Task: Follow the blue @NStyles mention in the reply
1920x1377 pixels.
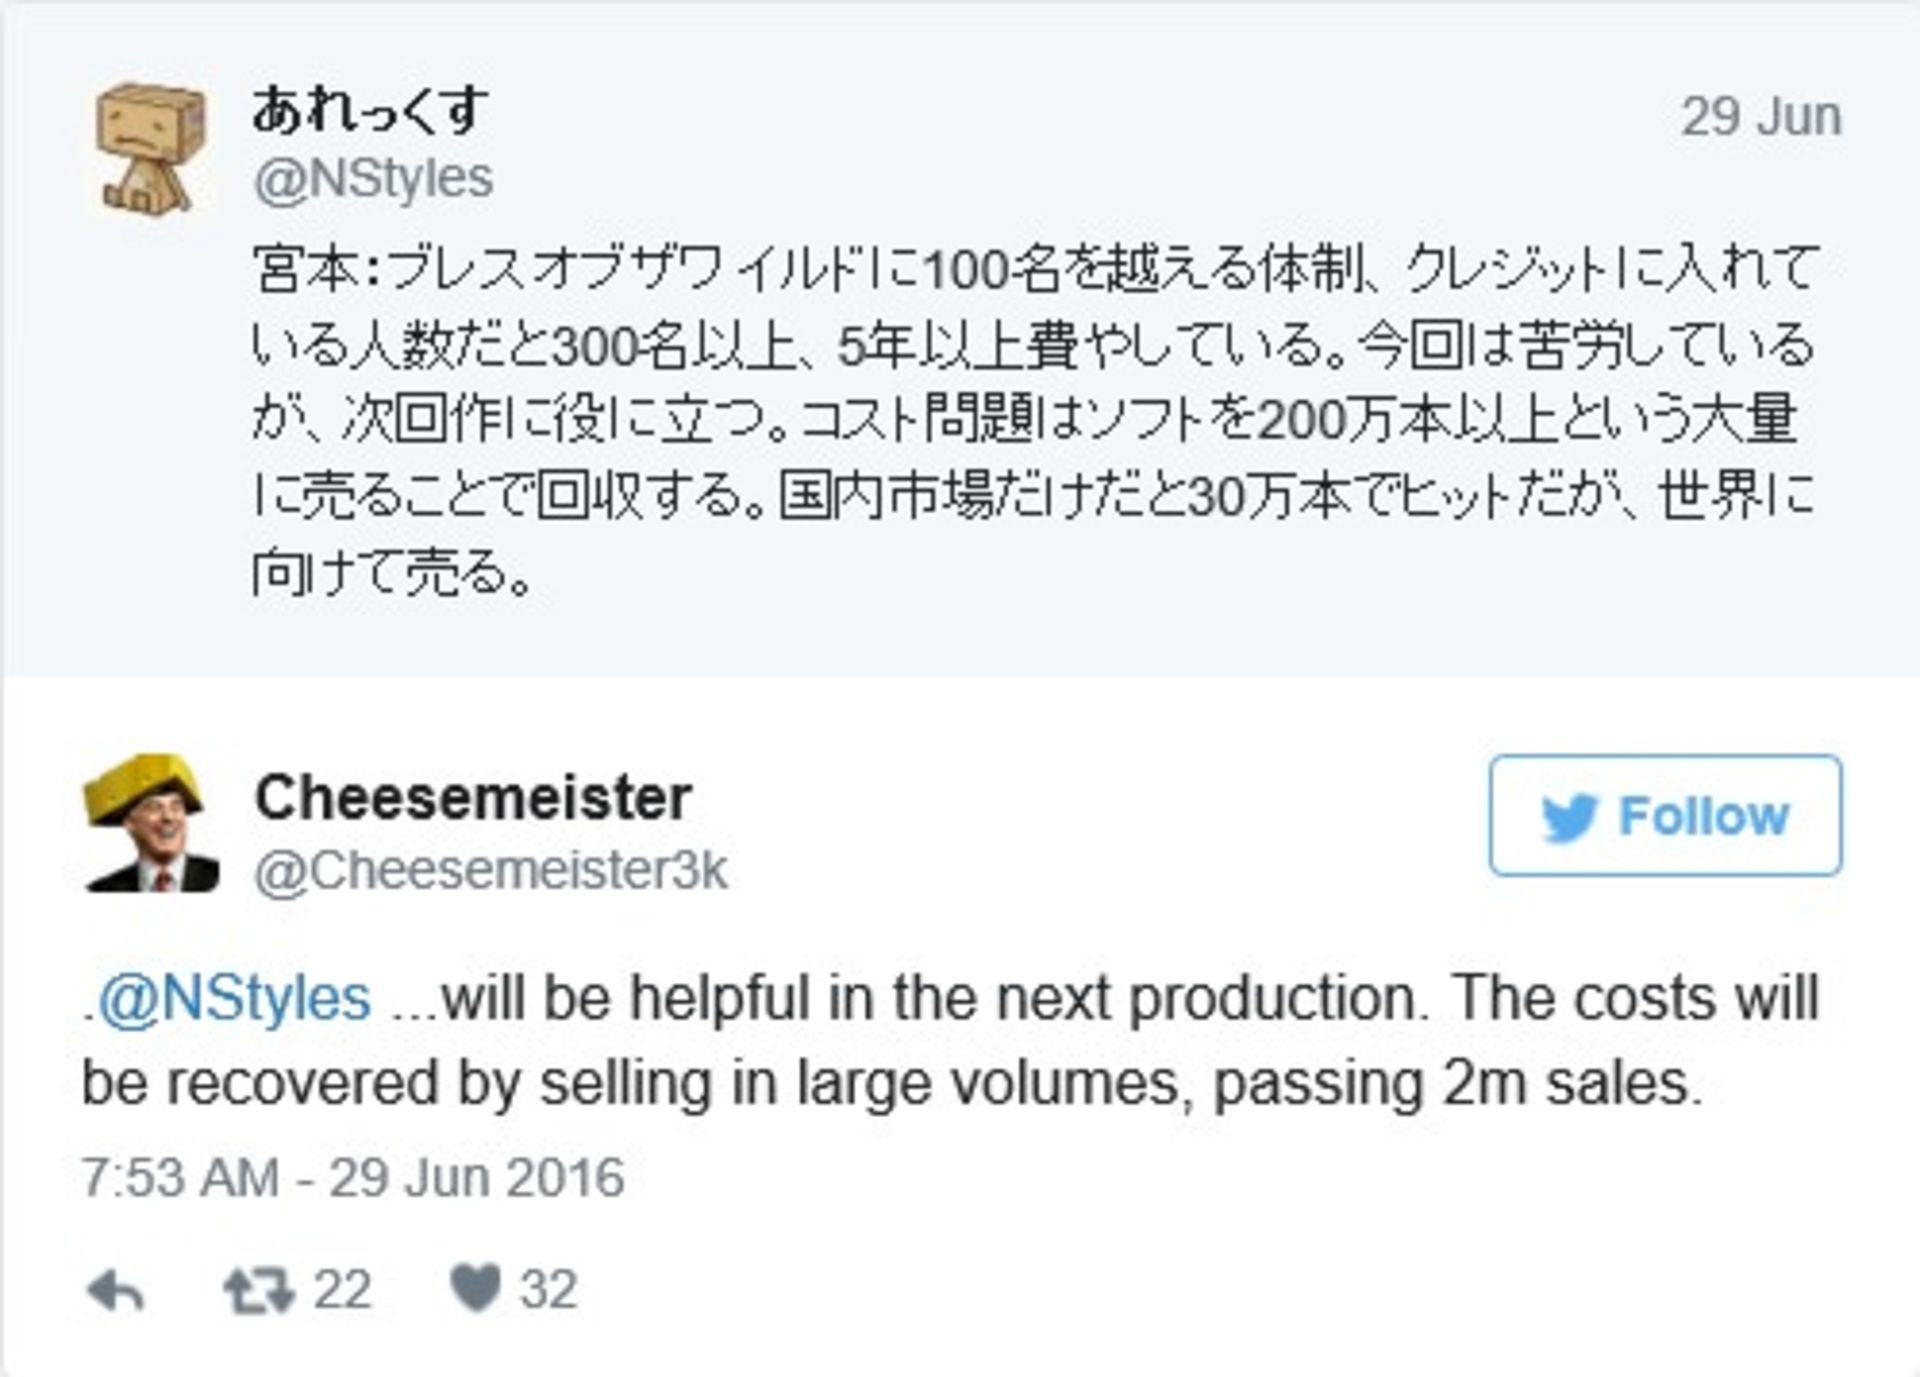Action: [x=234, y=999]
